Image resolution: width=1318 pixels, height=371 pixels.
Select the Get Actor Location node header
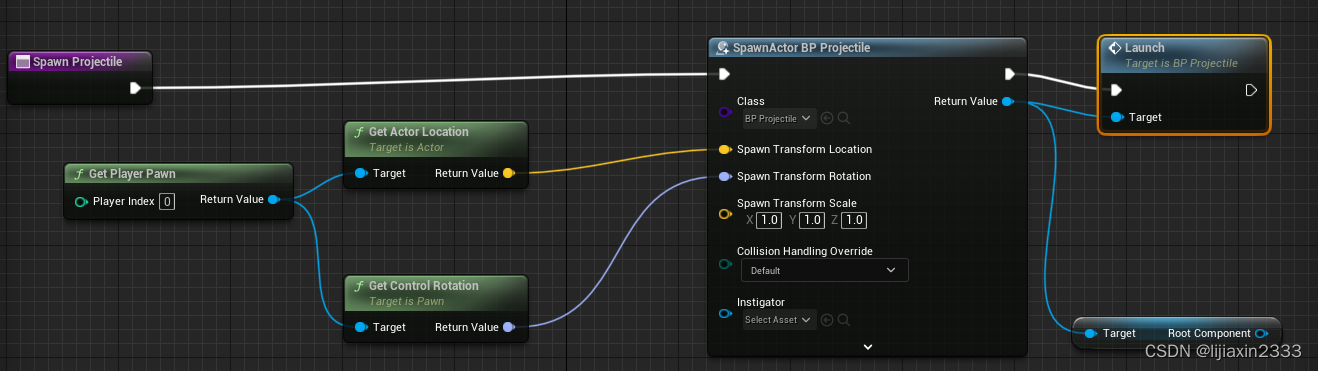(x=435, y=138)
